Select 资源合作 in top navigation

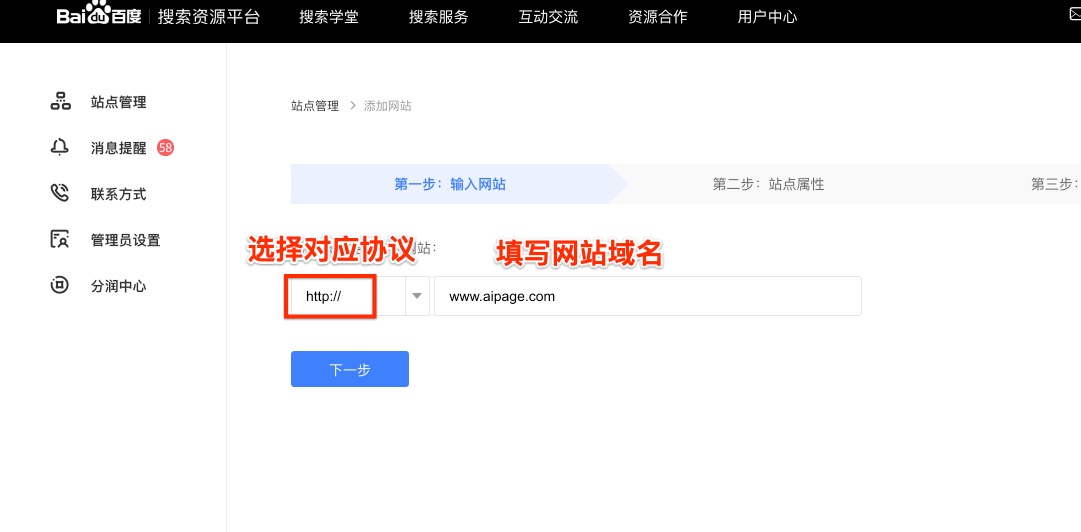point(657,17)
